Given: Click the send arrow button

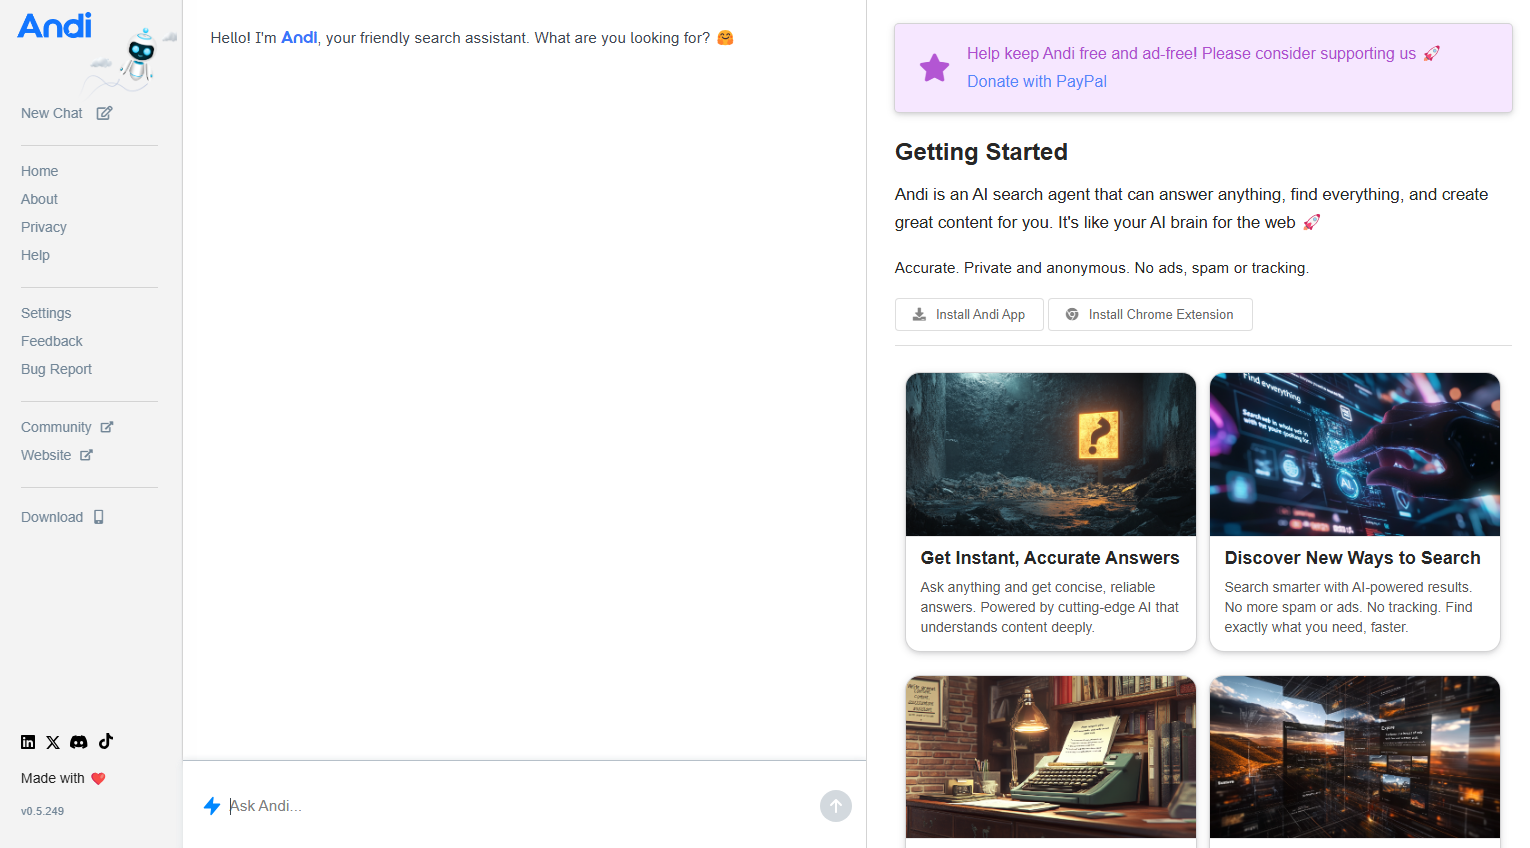Looking at the screenshot, I should pyautogui.click(x=835, y=806).
